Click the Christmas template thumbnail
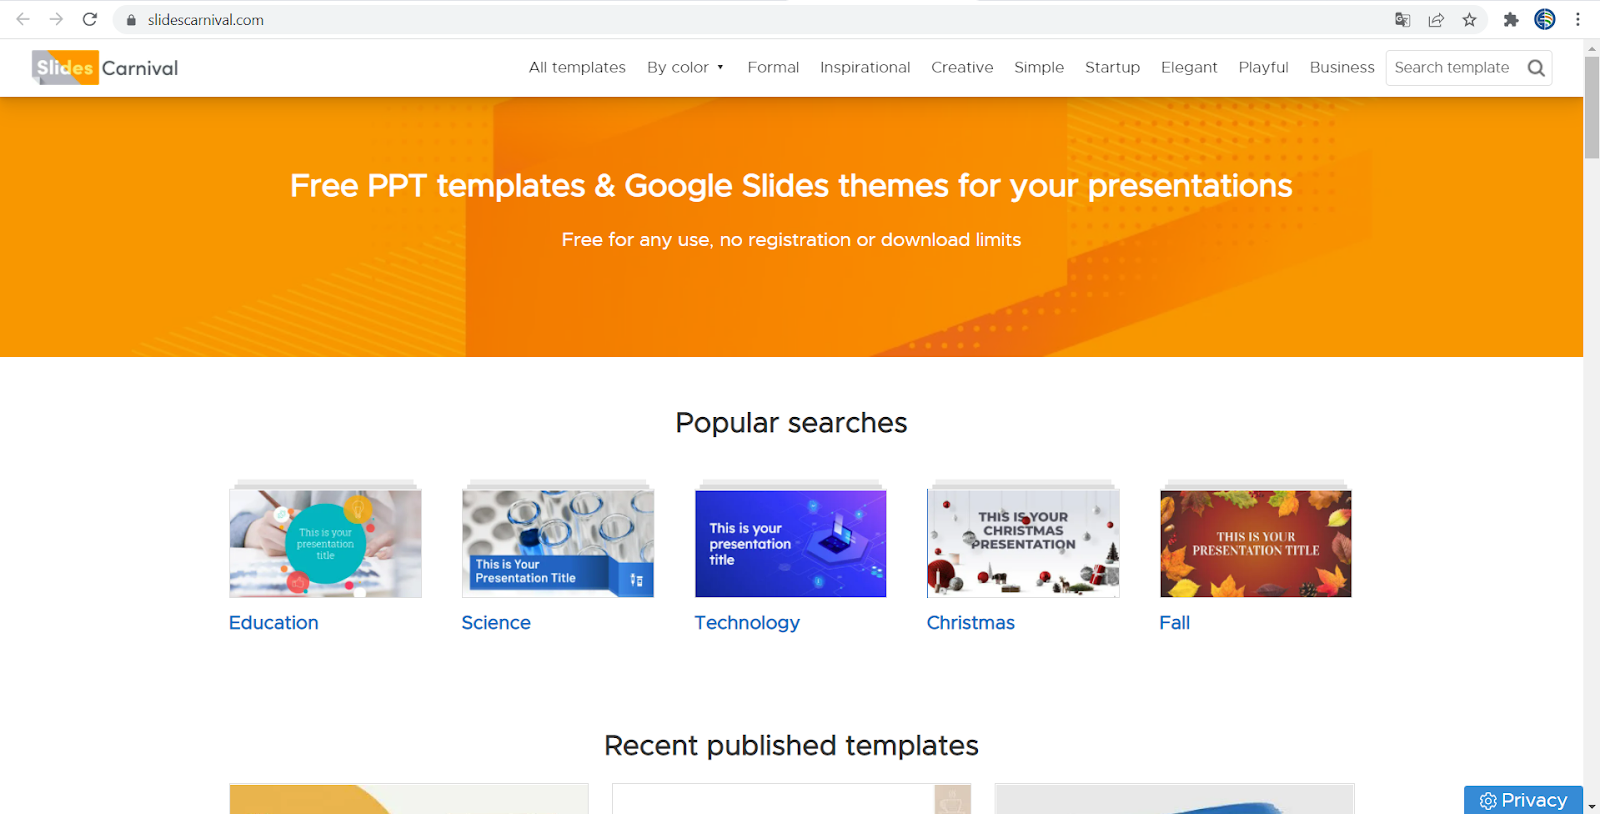The height and width of the screenshot is (814, 1600). point(1023,543)
